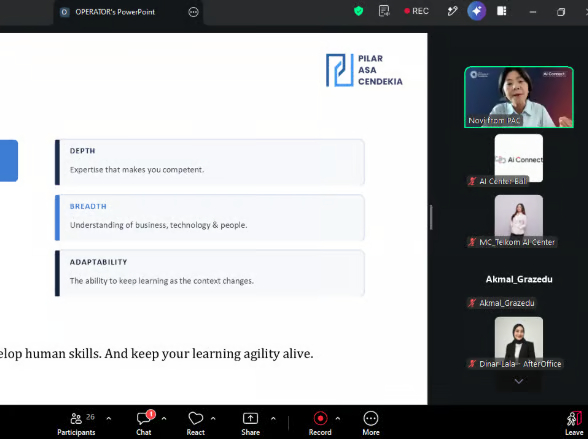The image size is (588, 439).
Task: Select Novi from PAC video thumbnail
Action: 519,97
